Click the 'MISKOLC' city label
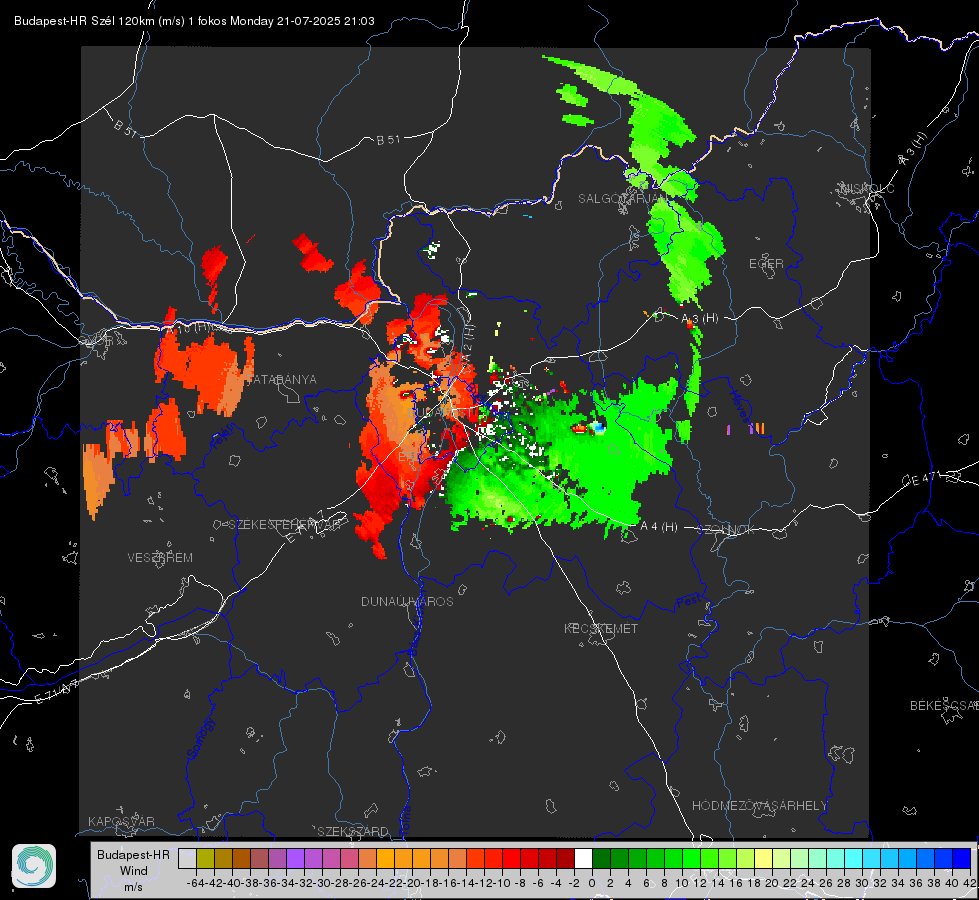Image resolution: width=979 pixels, height=900 pixels. tap(868, 188)
